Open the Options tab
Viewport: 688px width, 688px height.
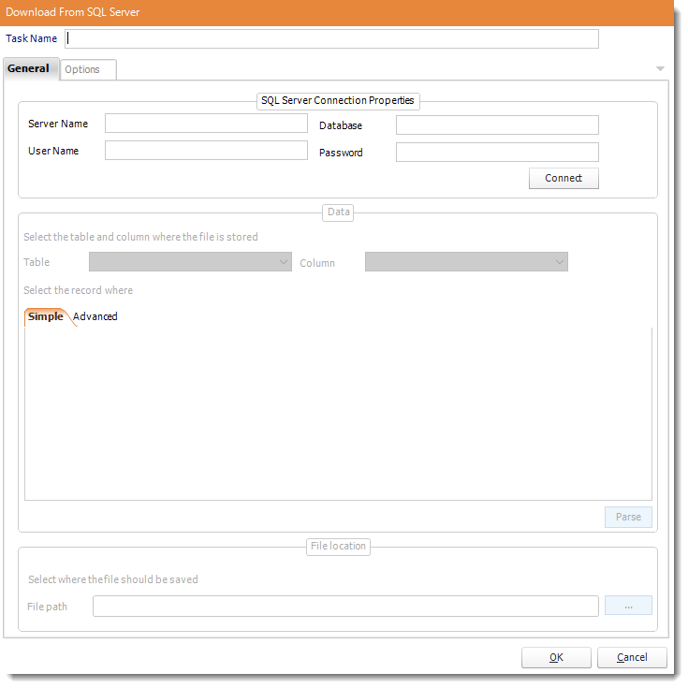pos(88,69)
